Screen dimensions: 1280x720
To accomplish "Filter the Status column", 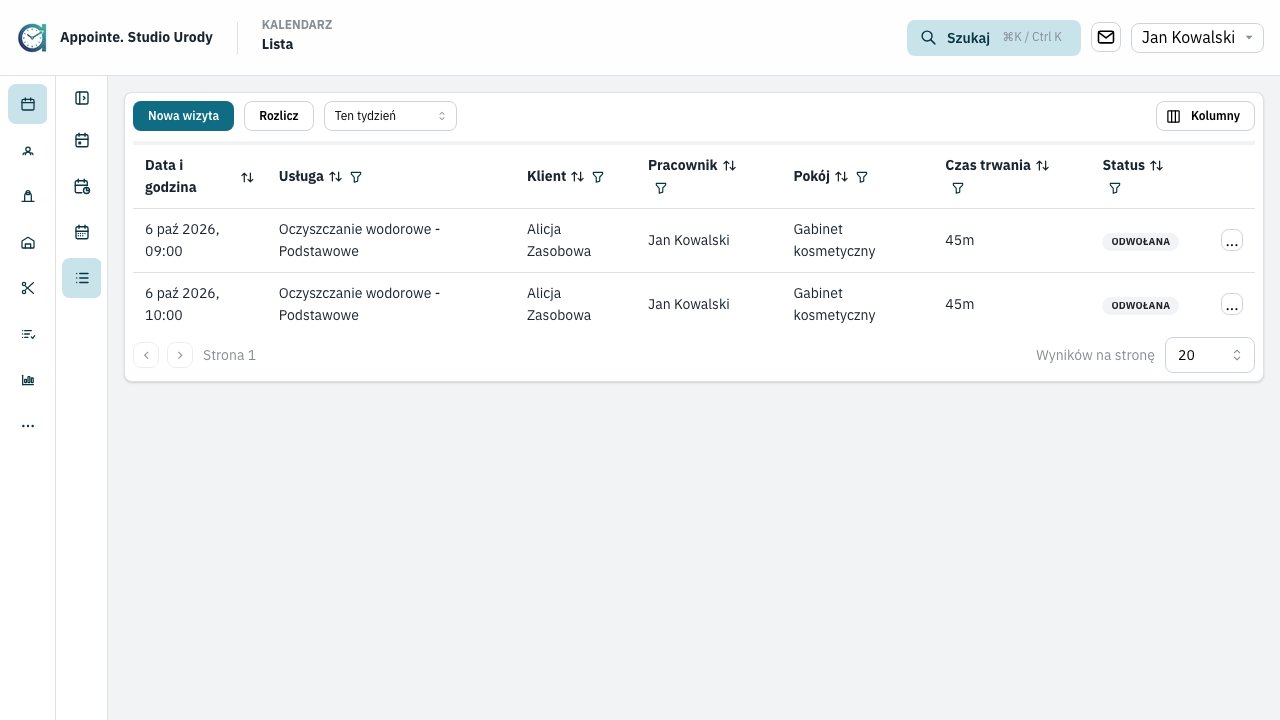I will 1115,188.
